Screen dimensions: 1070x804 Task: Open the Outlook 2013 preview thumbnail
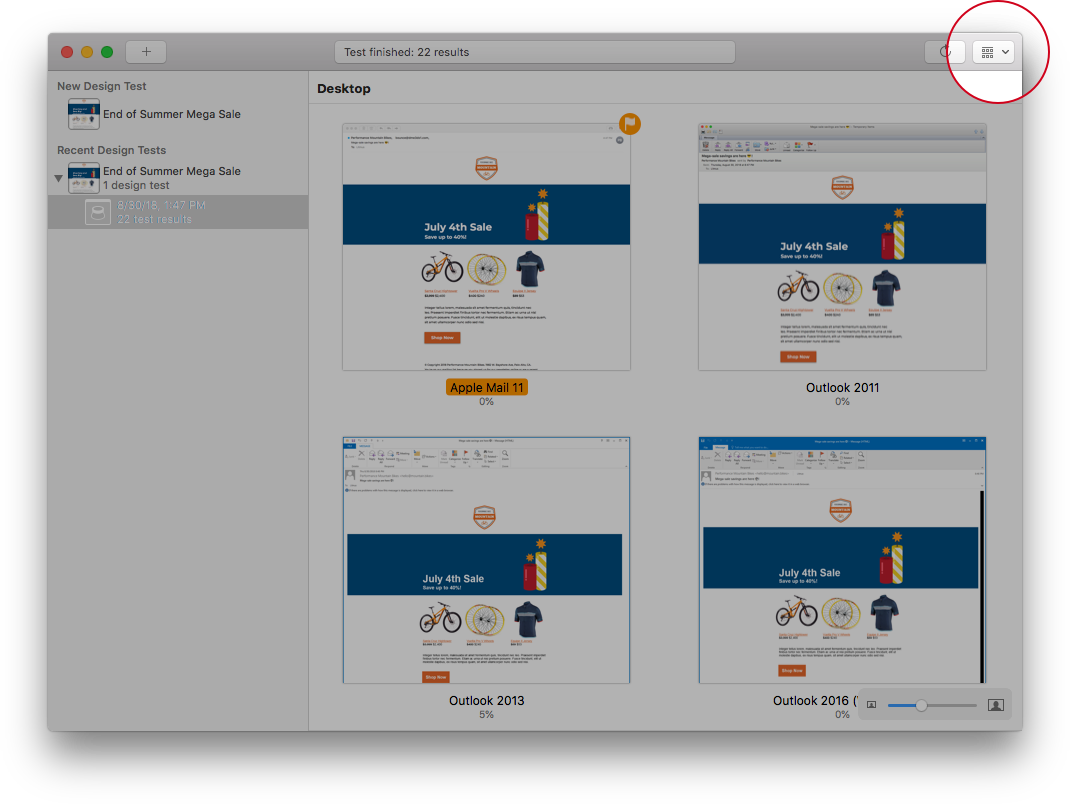point(486,560)
